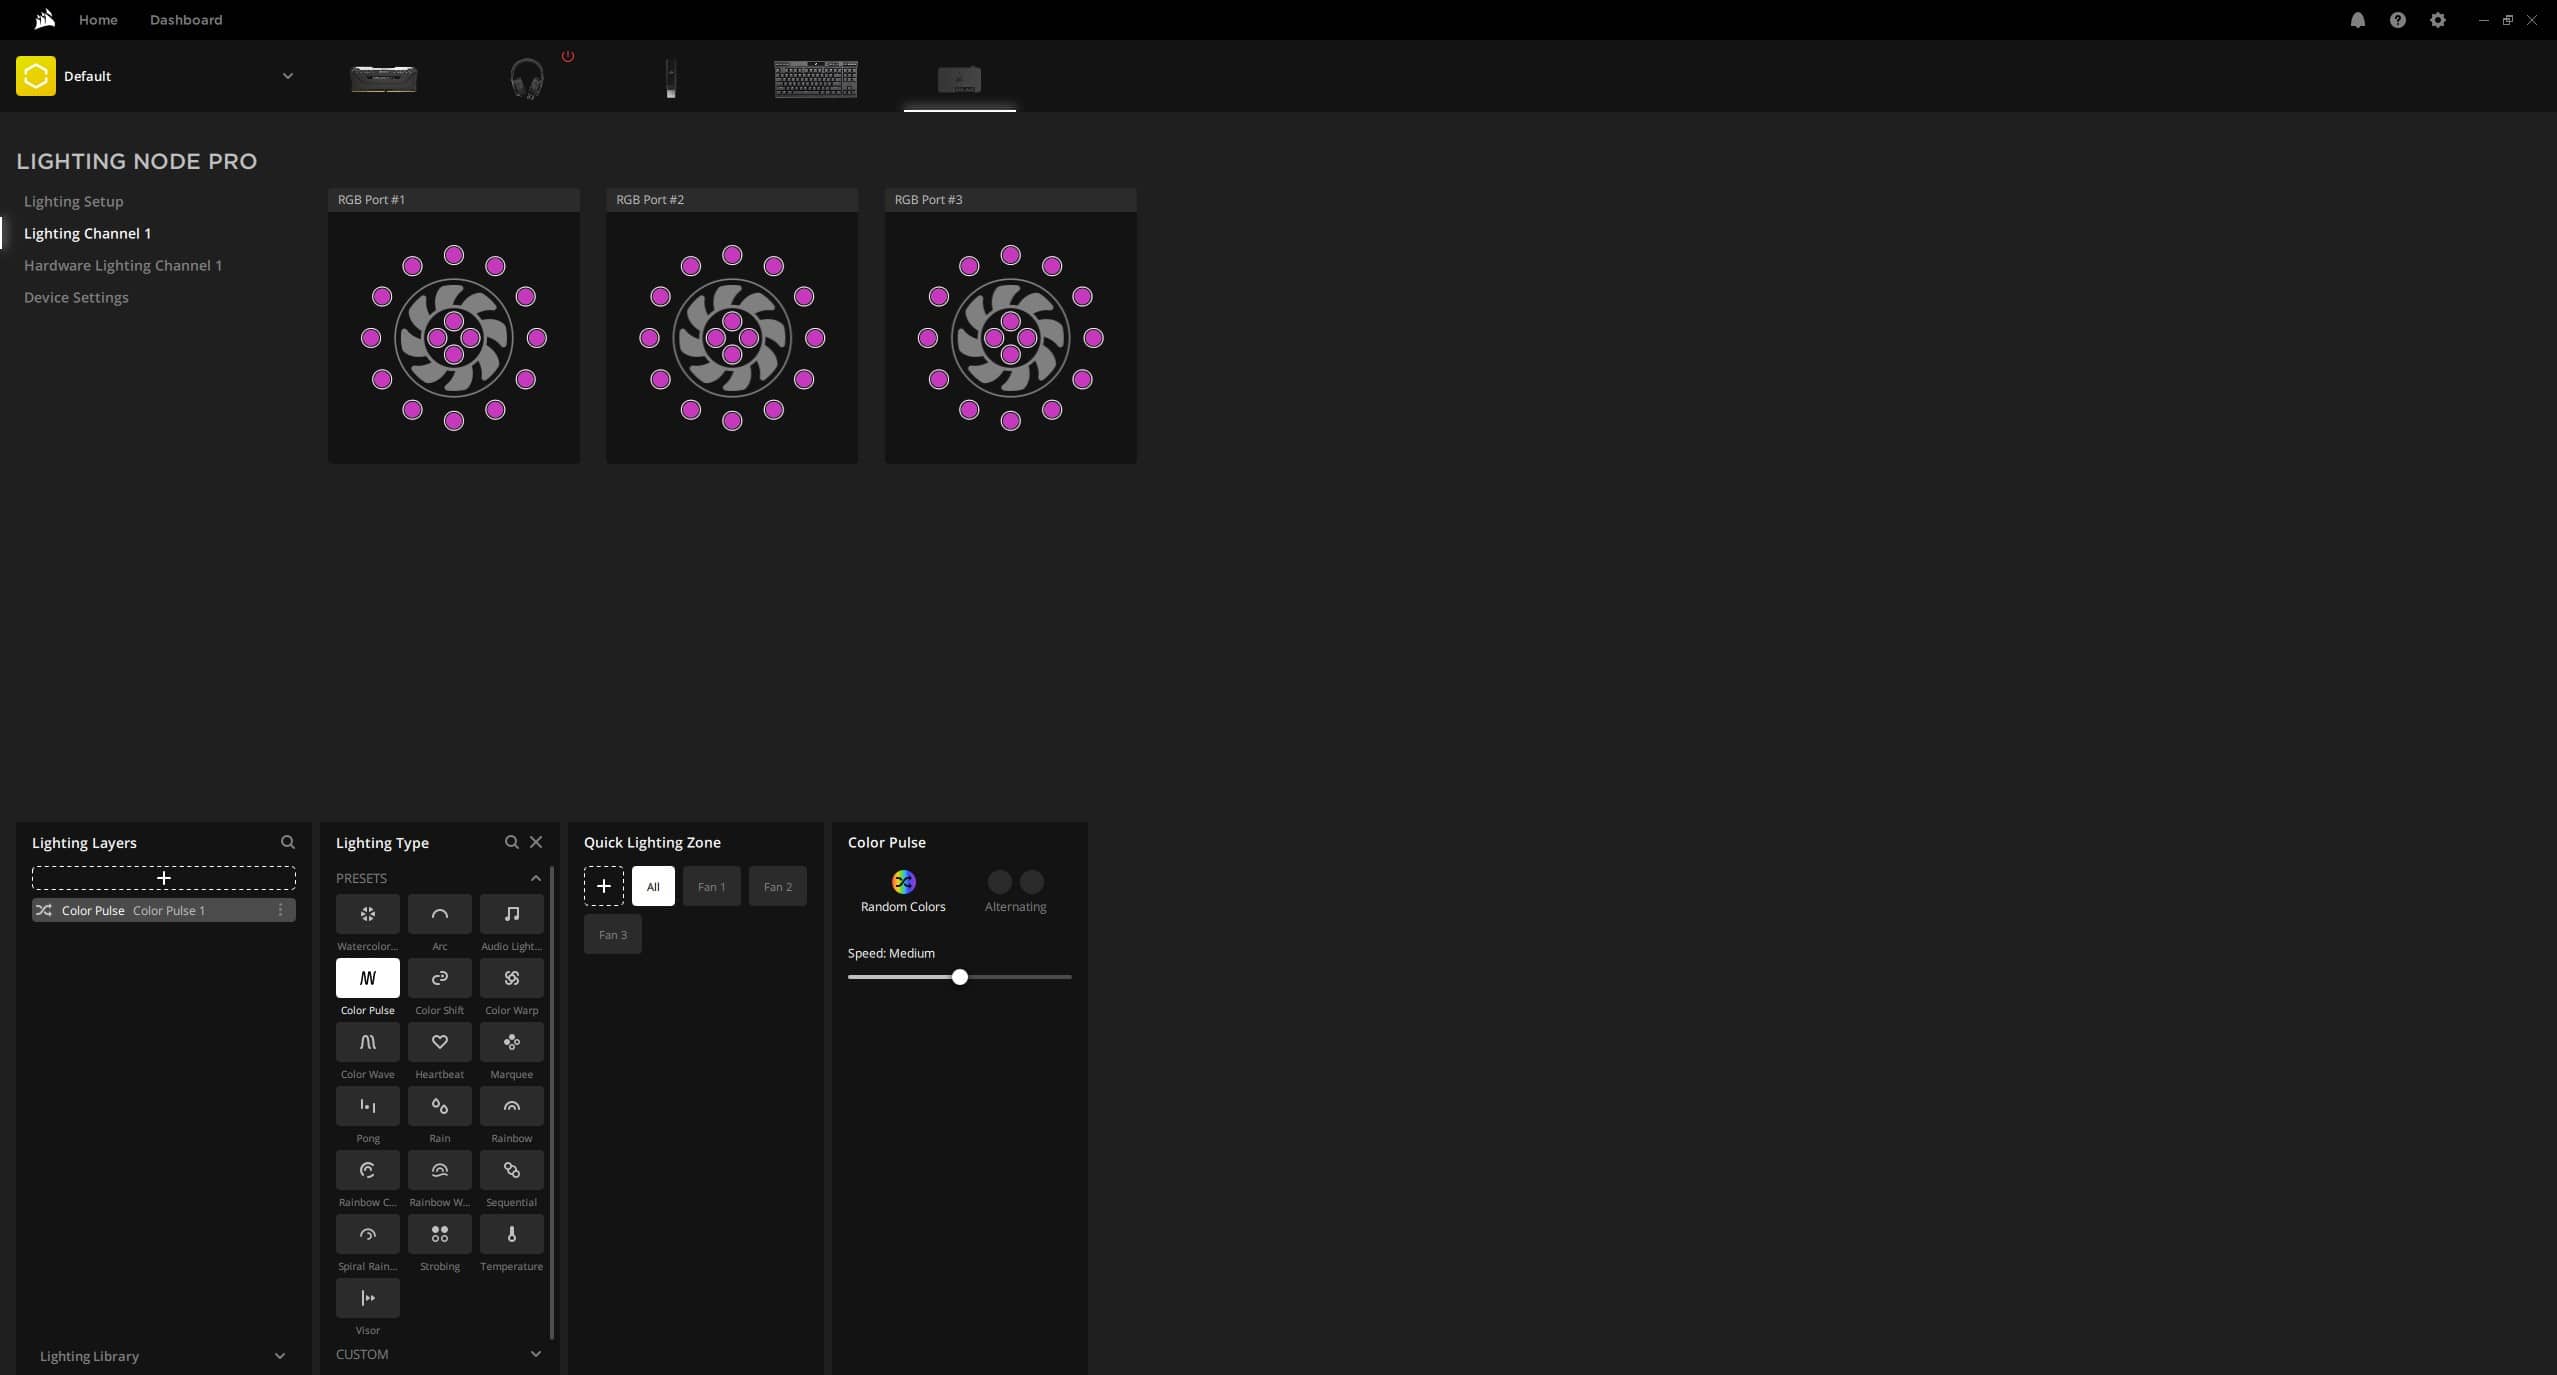
Task: Collapse the PRESETS section
Action: pos(536,878)
